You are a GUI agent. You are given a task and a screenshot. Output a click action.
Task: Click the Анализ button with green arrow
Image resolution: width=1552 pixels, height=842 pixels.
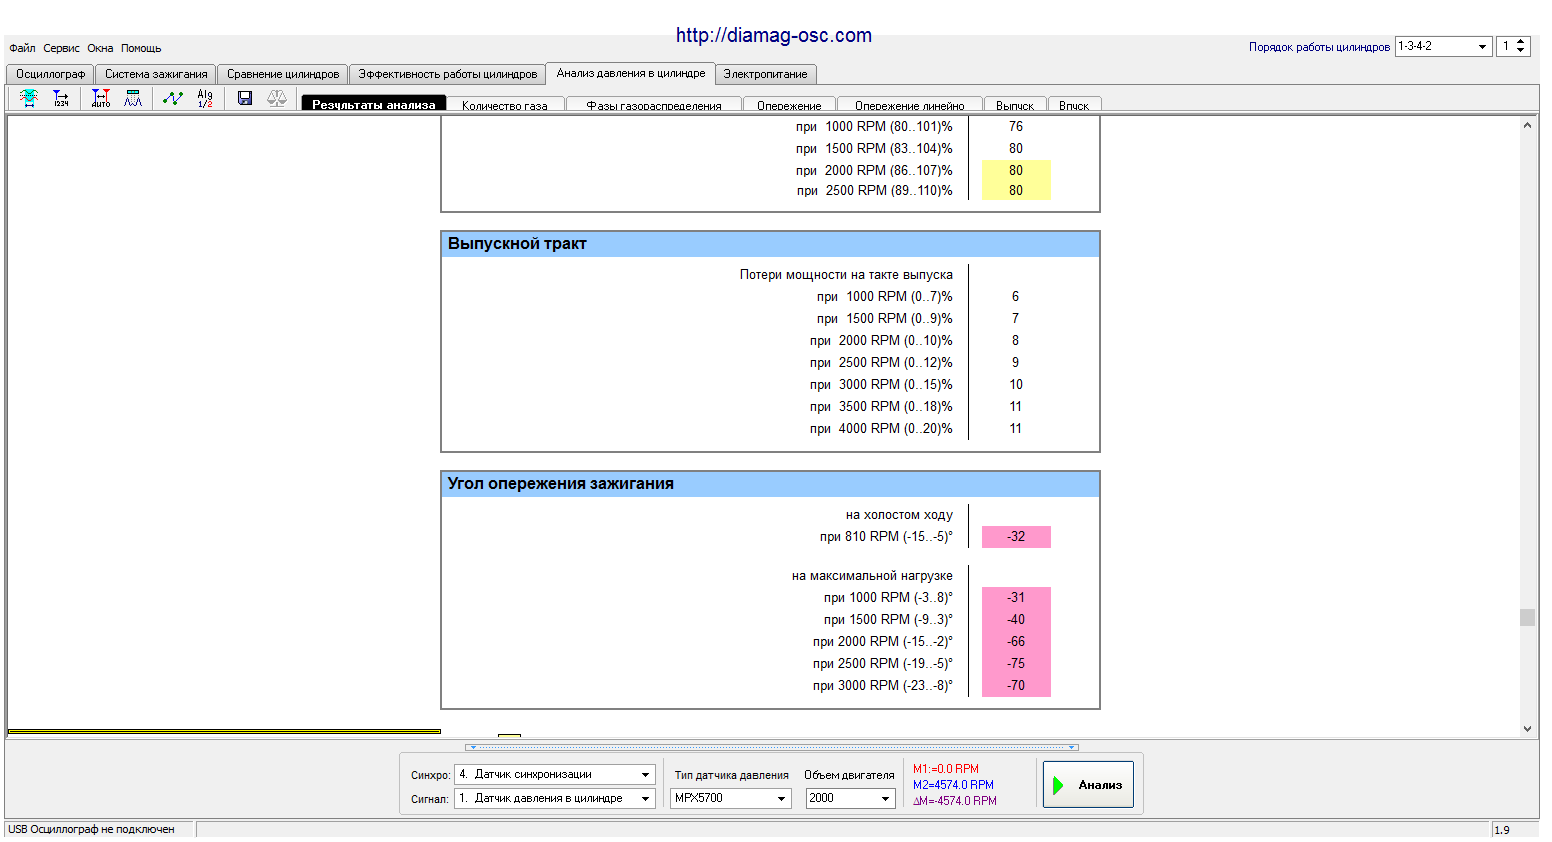[1088, 785]
